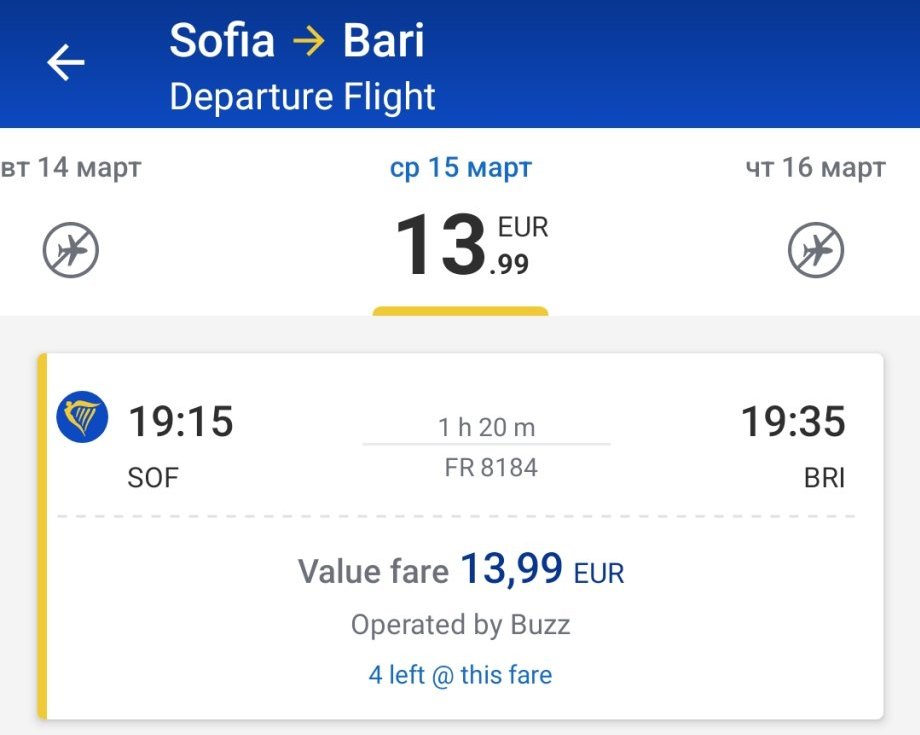920x735 pixels.
Task: Tap the 13.99 EUR price for 15 март
Action: [x=470, y=245]
